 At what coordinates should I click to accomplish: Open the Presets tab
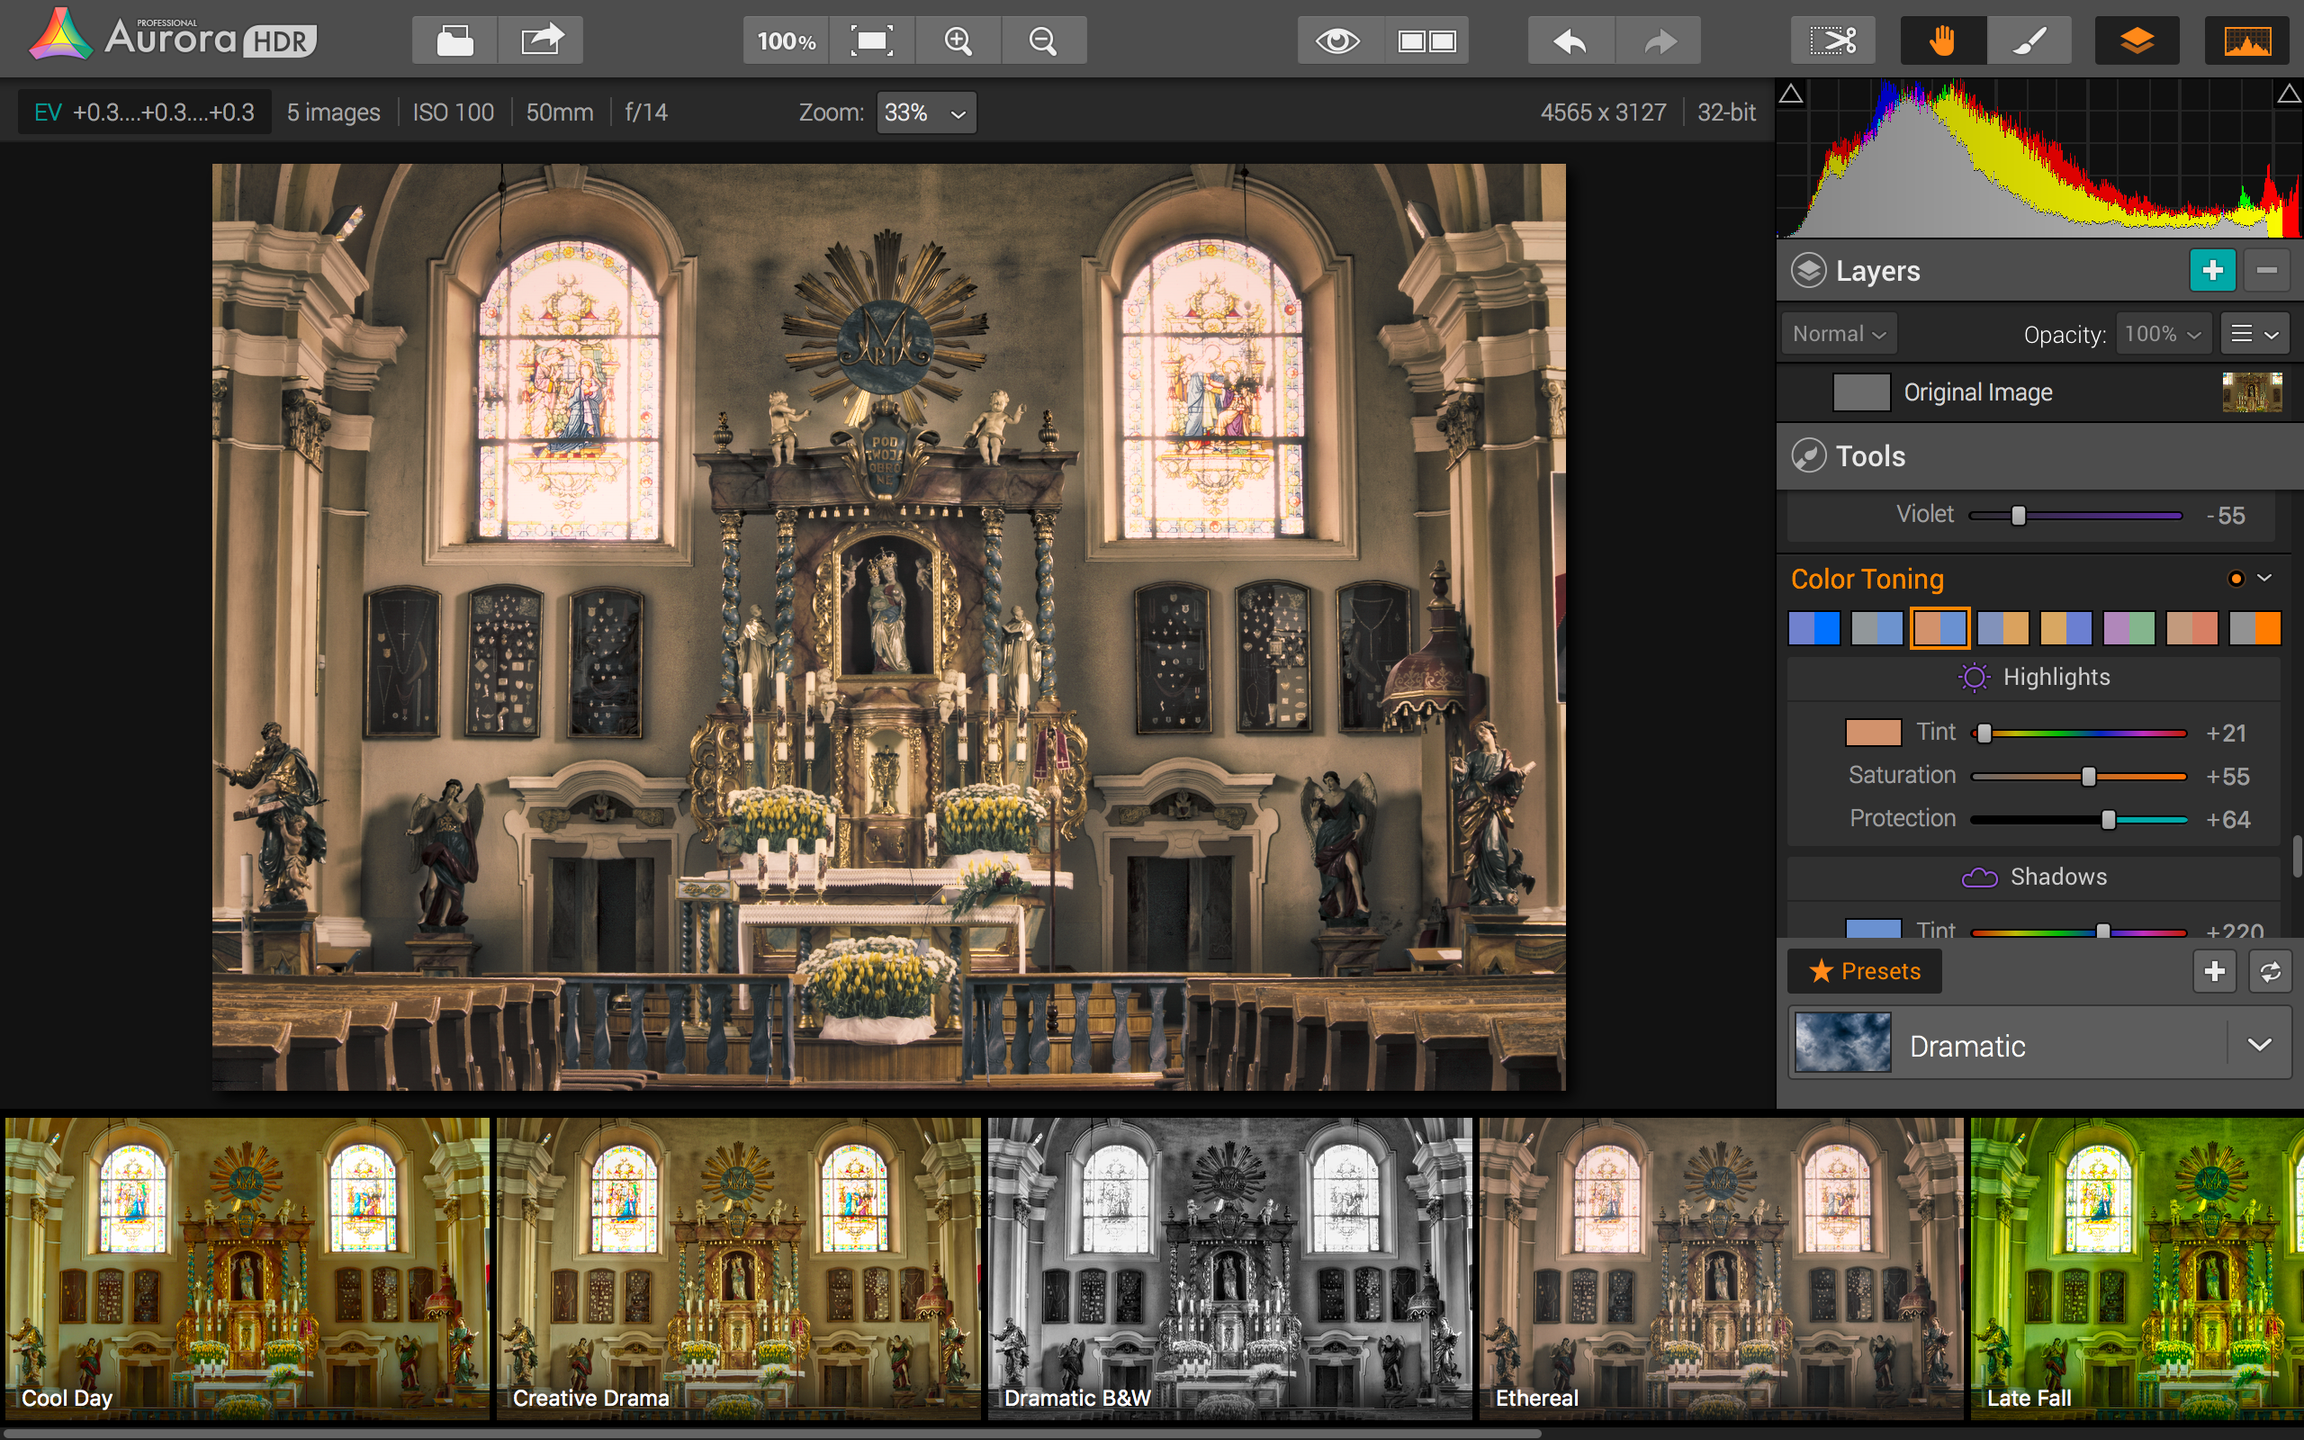[1865, 971]
